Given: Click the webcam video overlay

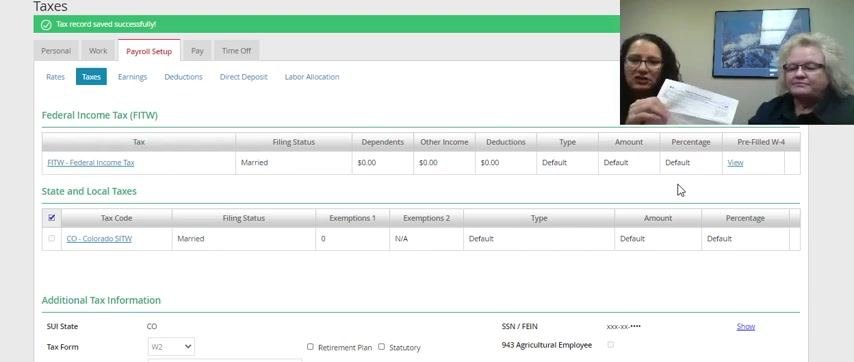Looking at the screenshot, I should (737, 62).
